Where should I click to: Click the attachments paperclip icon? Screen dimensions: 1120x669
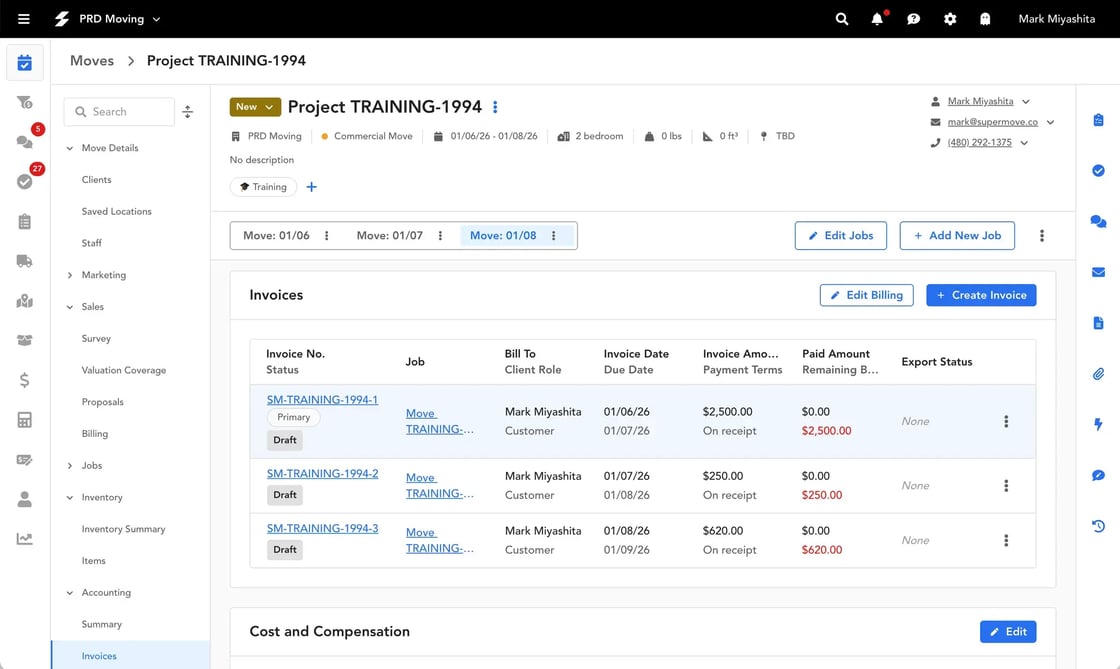click(x=1098, y=374)
